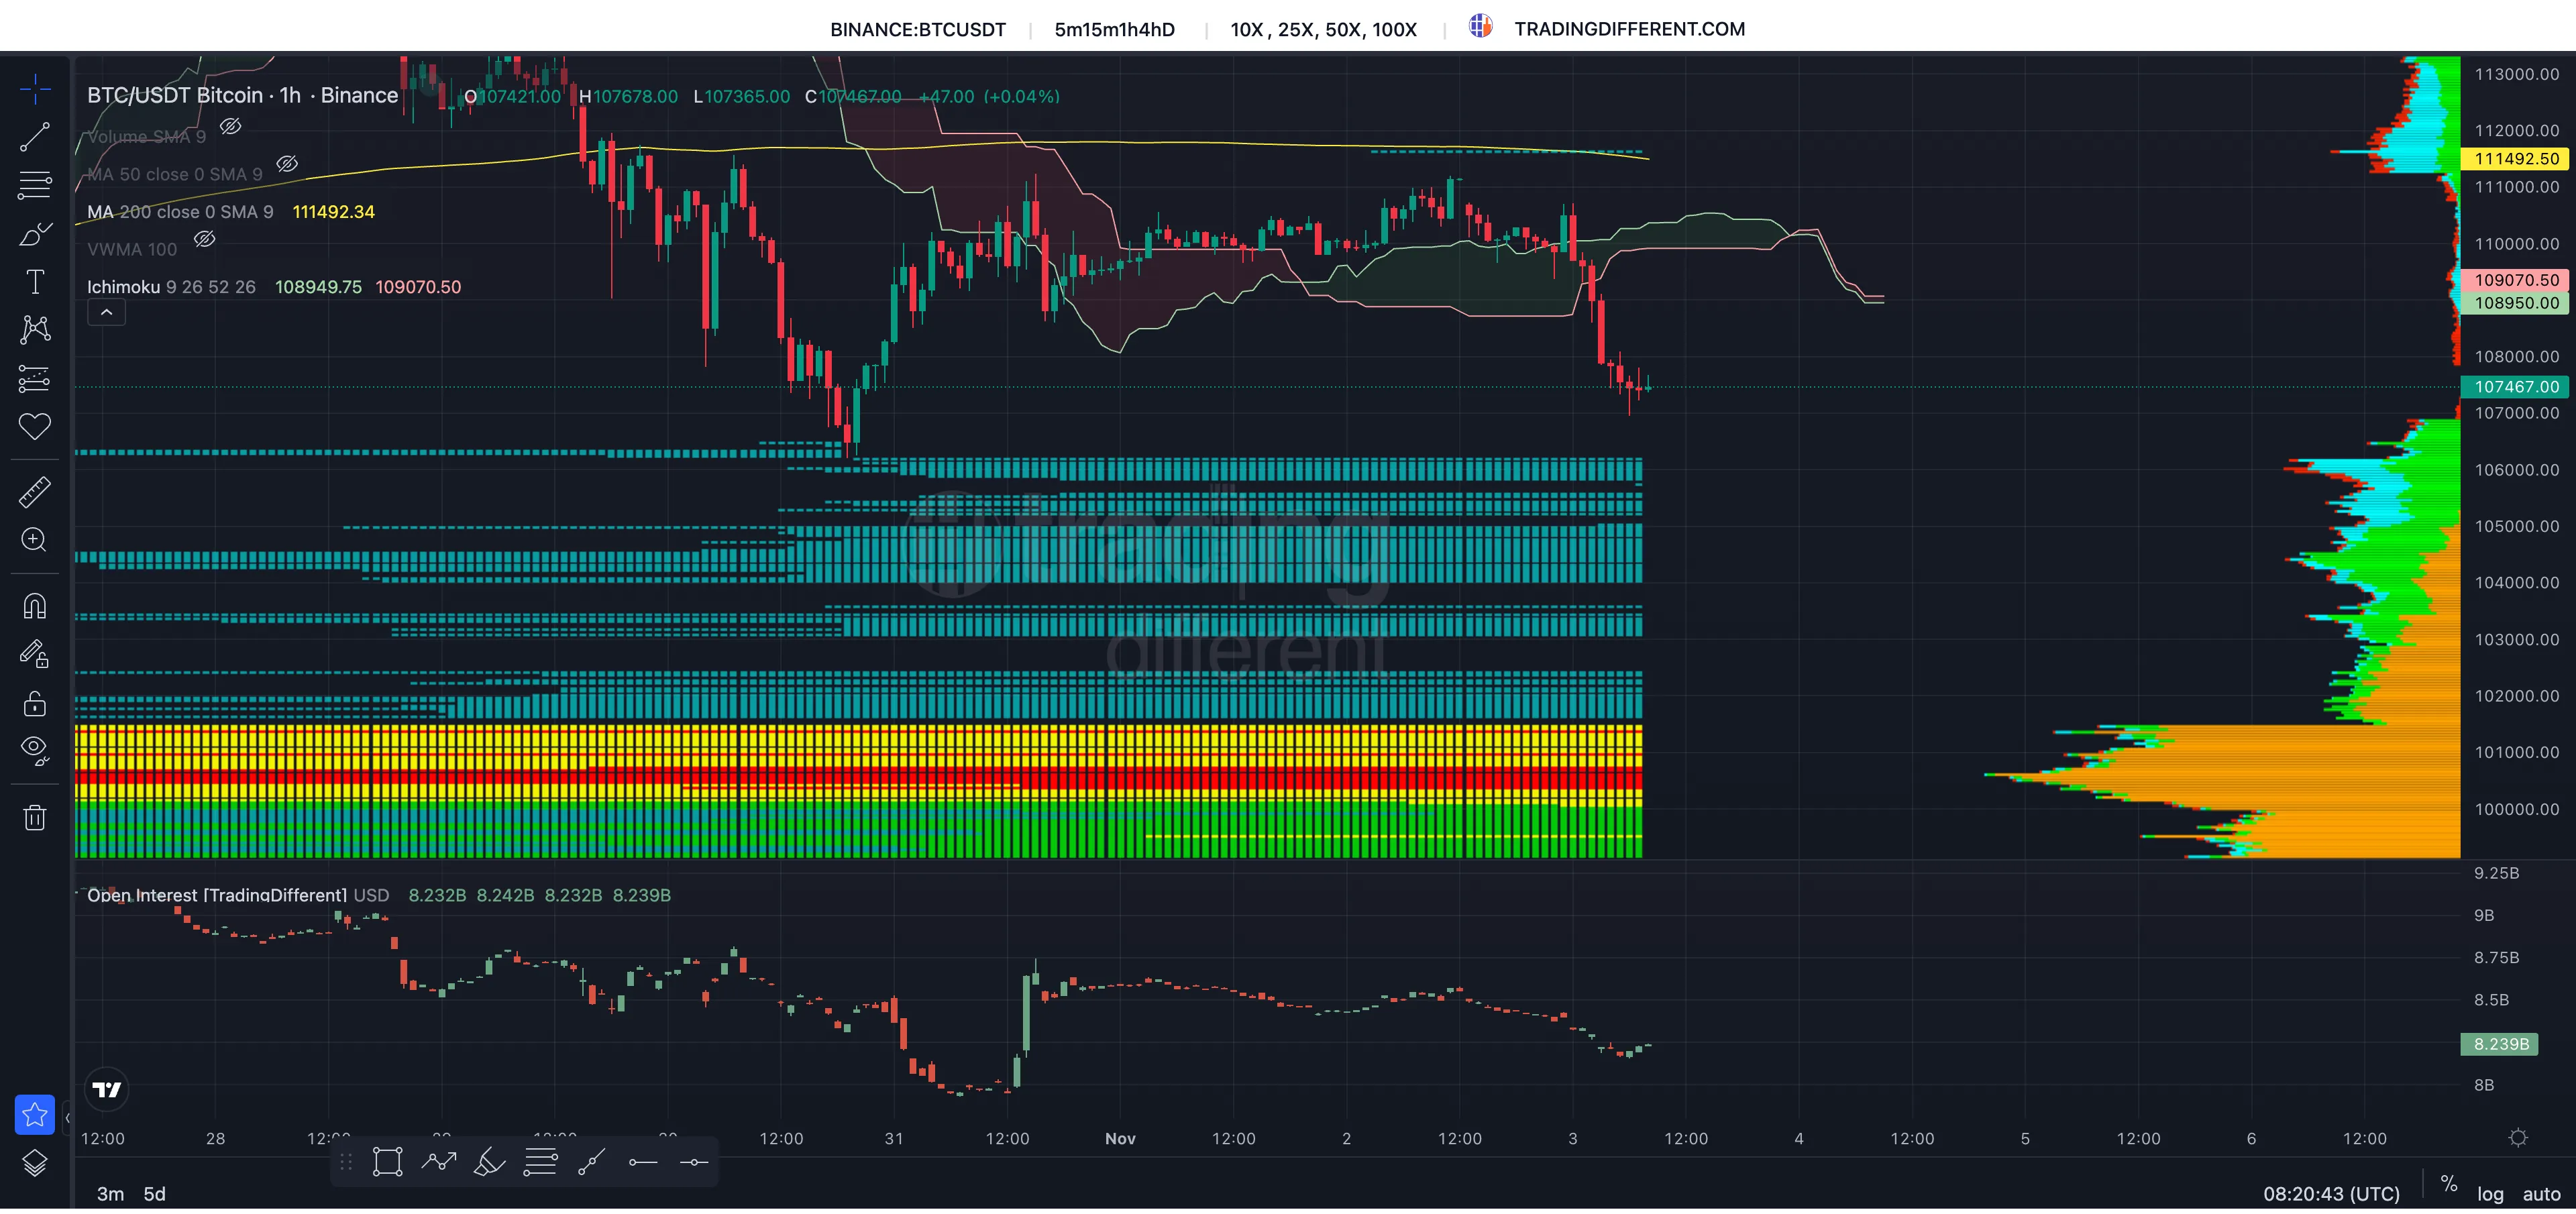Switch to the 5d date range

[x=154, y=1194]
